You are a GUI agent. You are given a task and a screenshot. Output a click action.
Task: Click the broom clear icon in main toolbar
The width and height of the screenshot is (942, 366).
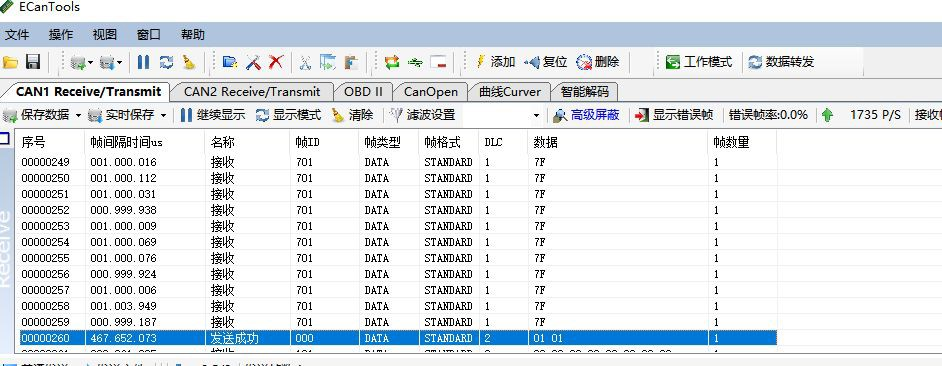point(189,61)
